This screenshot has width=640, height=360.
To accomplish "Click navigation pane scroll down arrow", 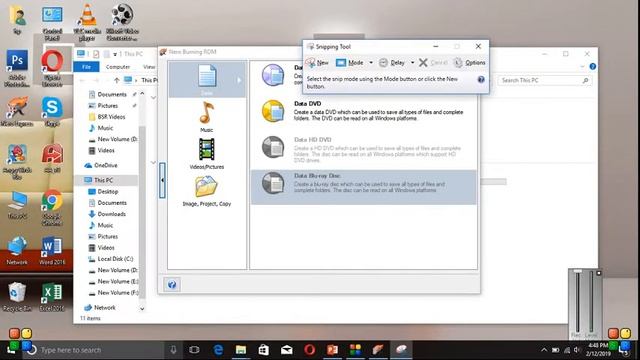I will (142, 309).
